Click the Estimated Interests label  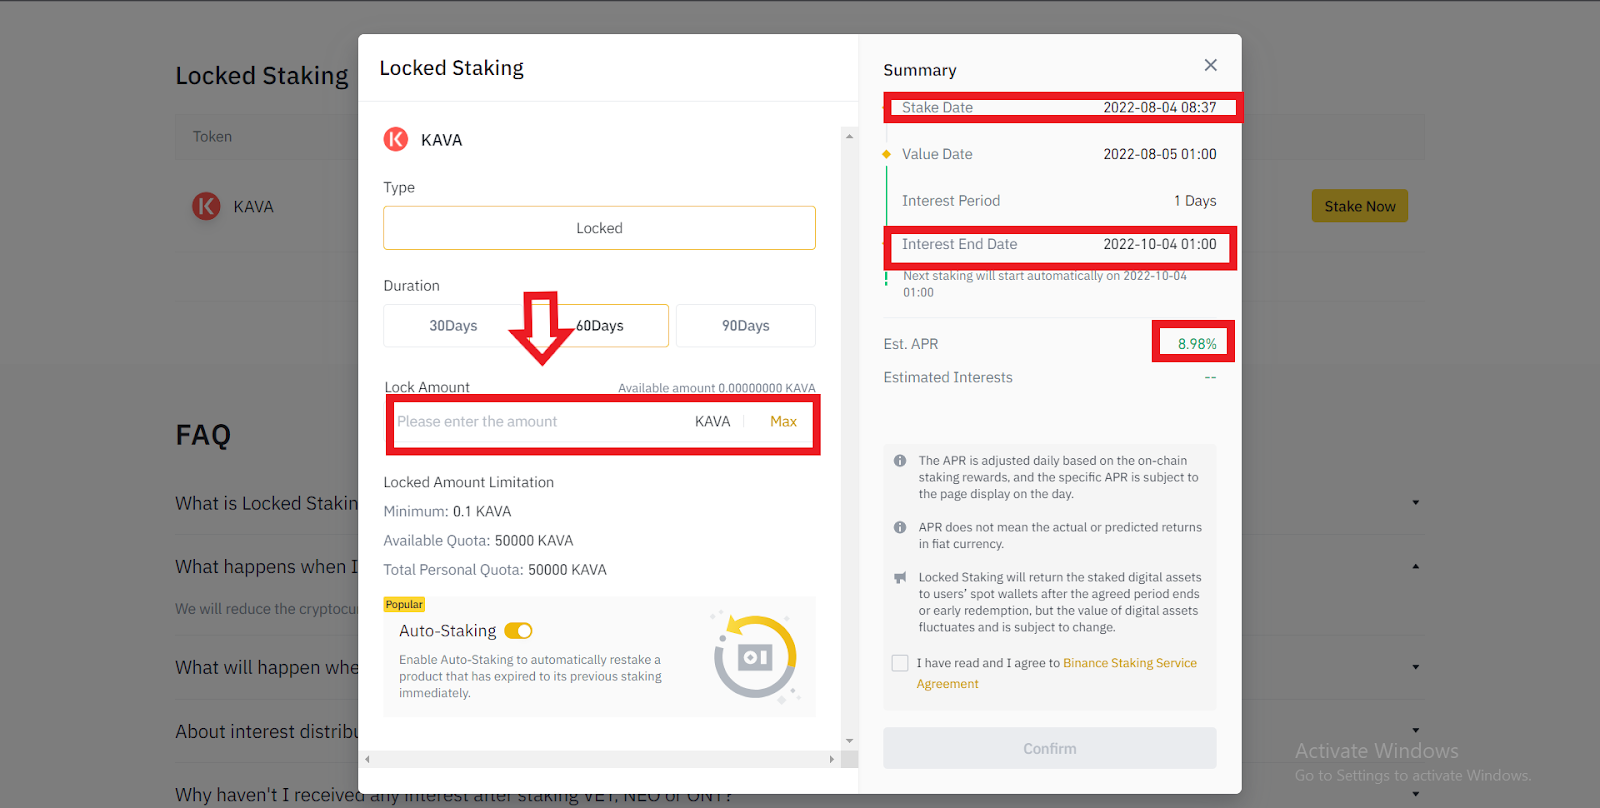coord(948,377)
